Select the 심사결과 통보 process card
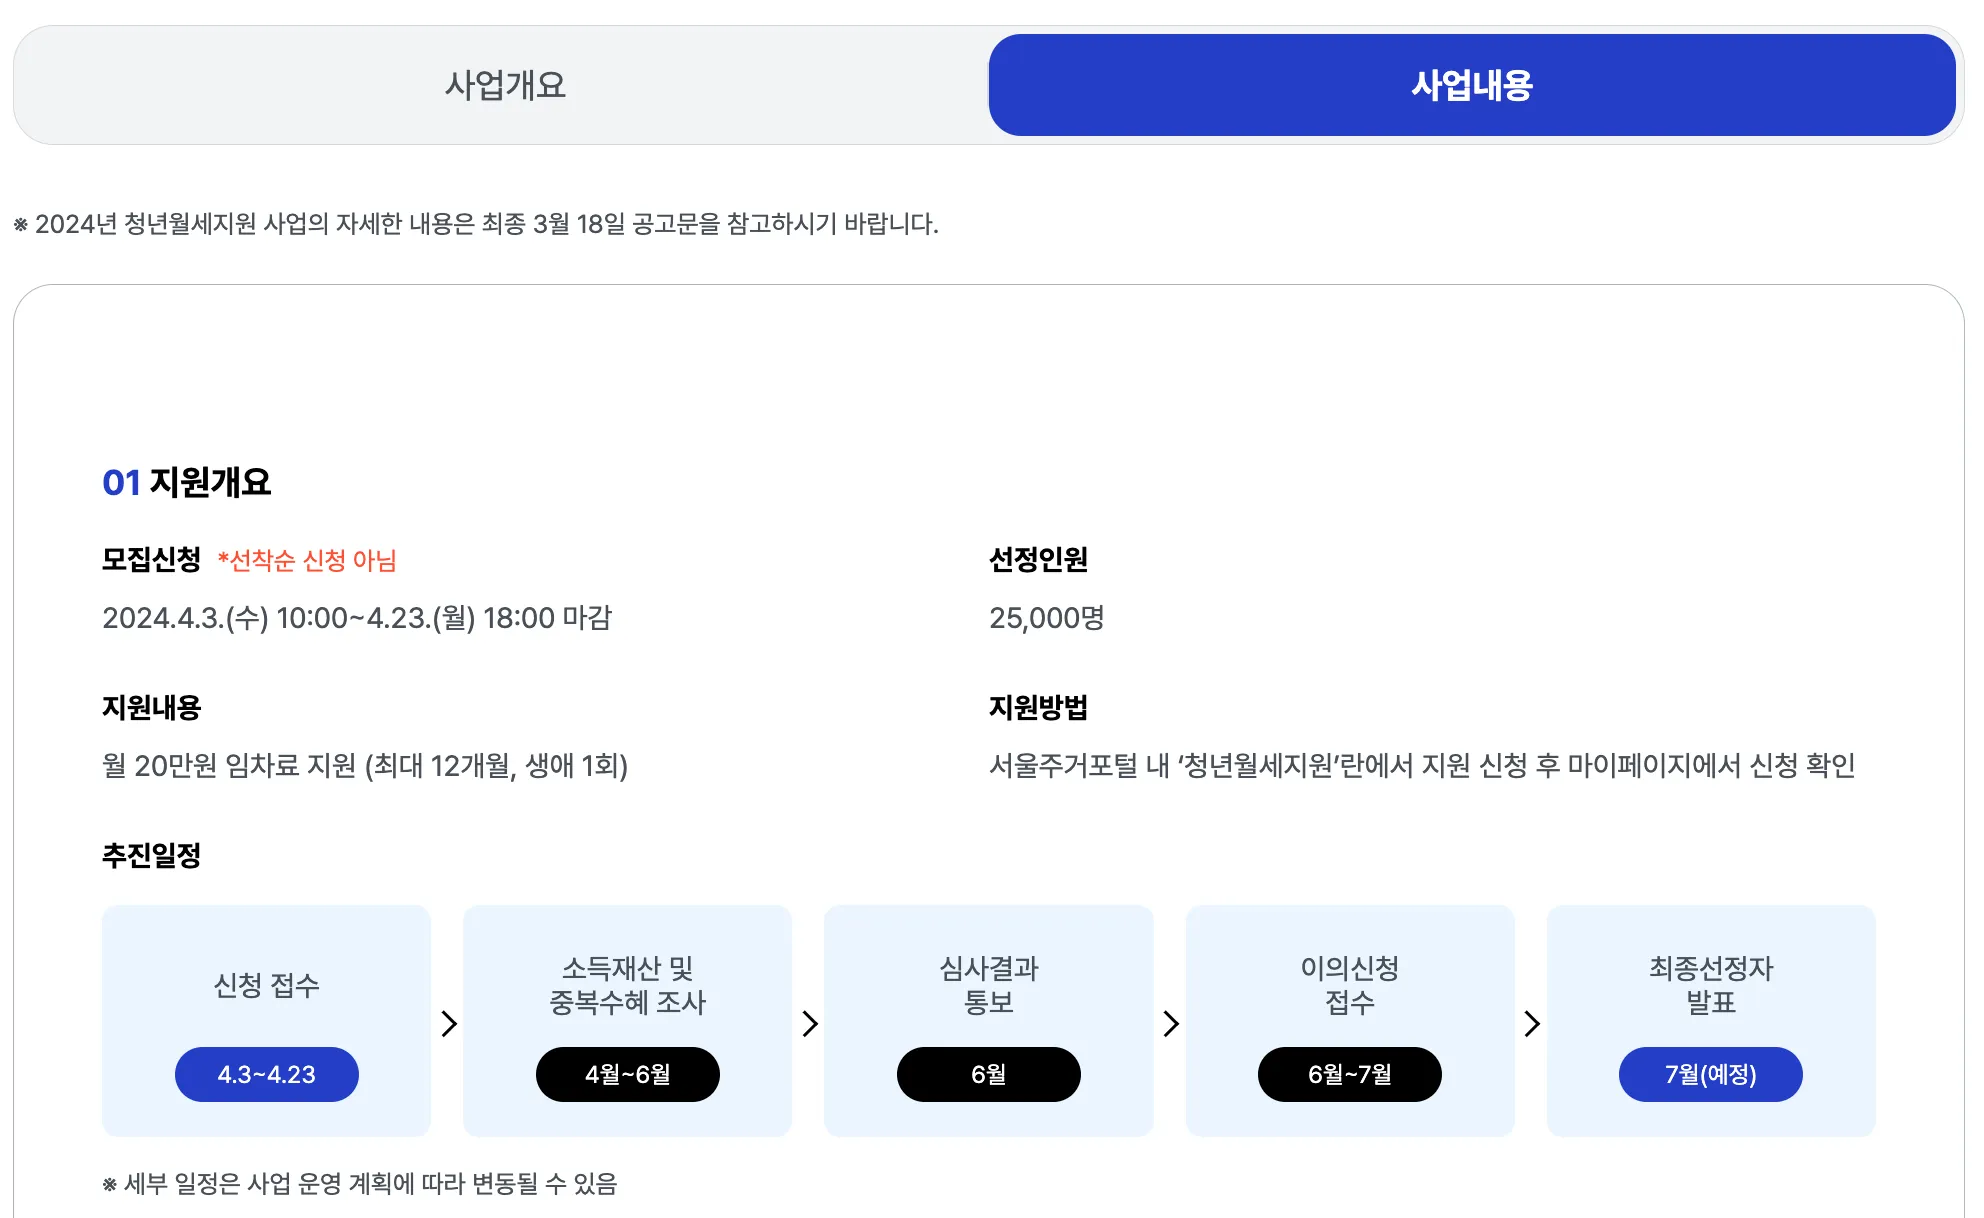1984x1218 pixels. coord(988,1020)
